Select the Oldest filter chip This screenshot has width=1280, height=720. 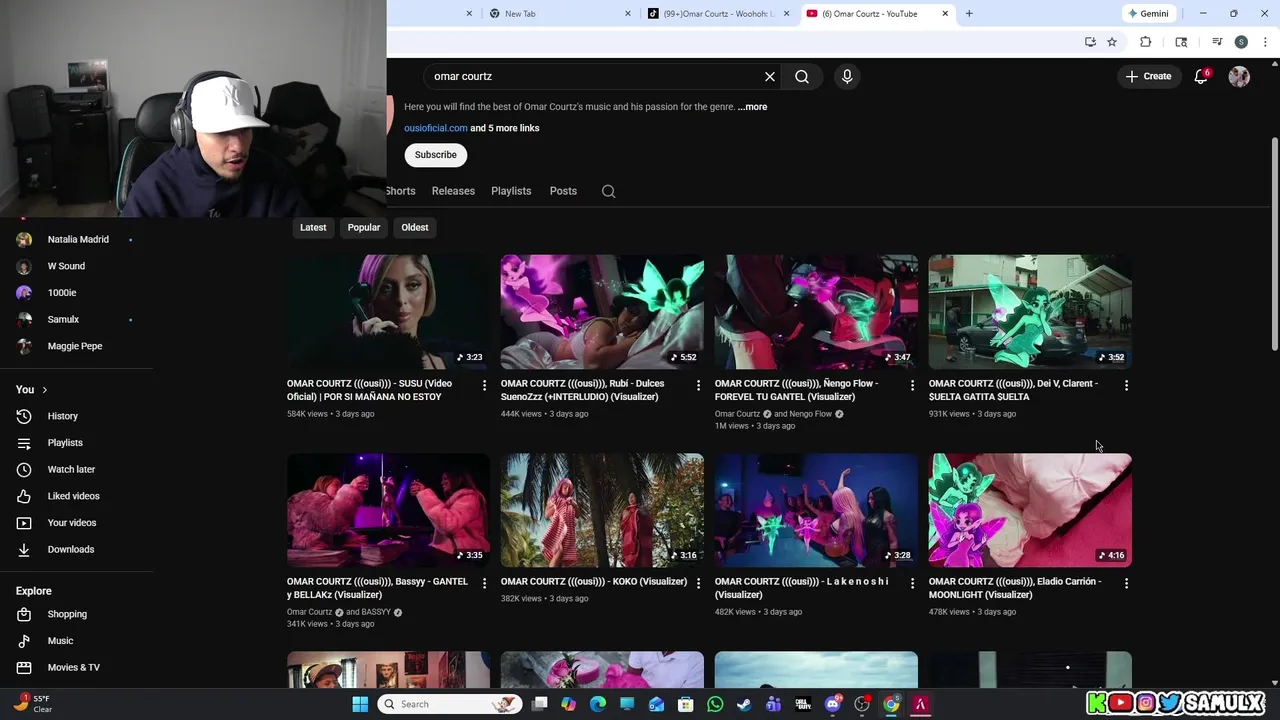tap(415, 228)
